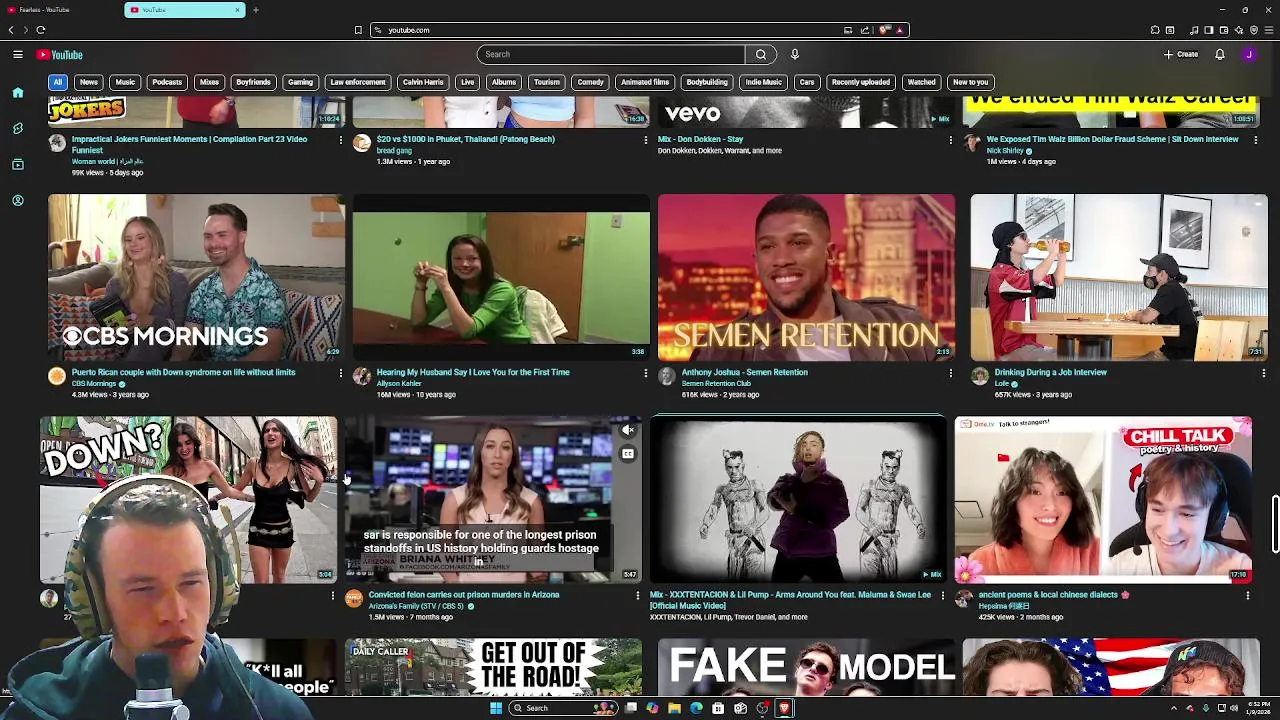Click the Brave browser taskbar icon
The height and width of the screenshot is (720, 1280).
click(x=784, y=708)
